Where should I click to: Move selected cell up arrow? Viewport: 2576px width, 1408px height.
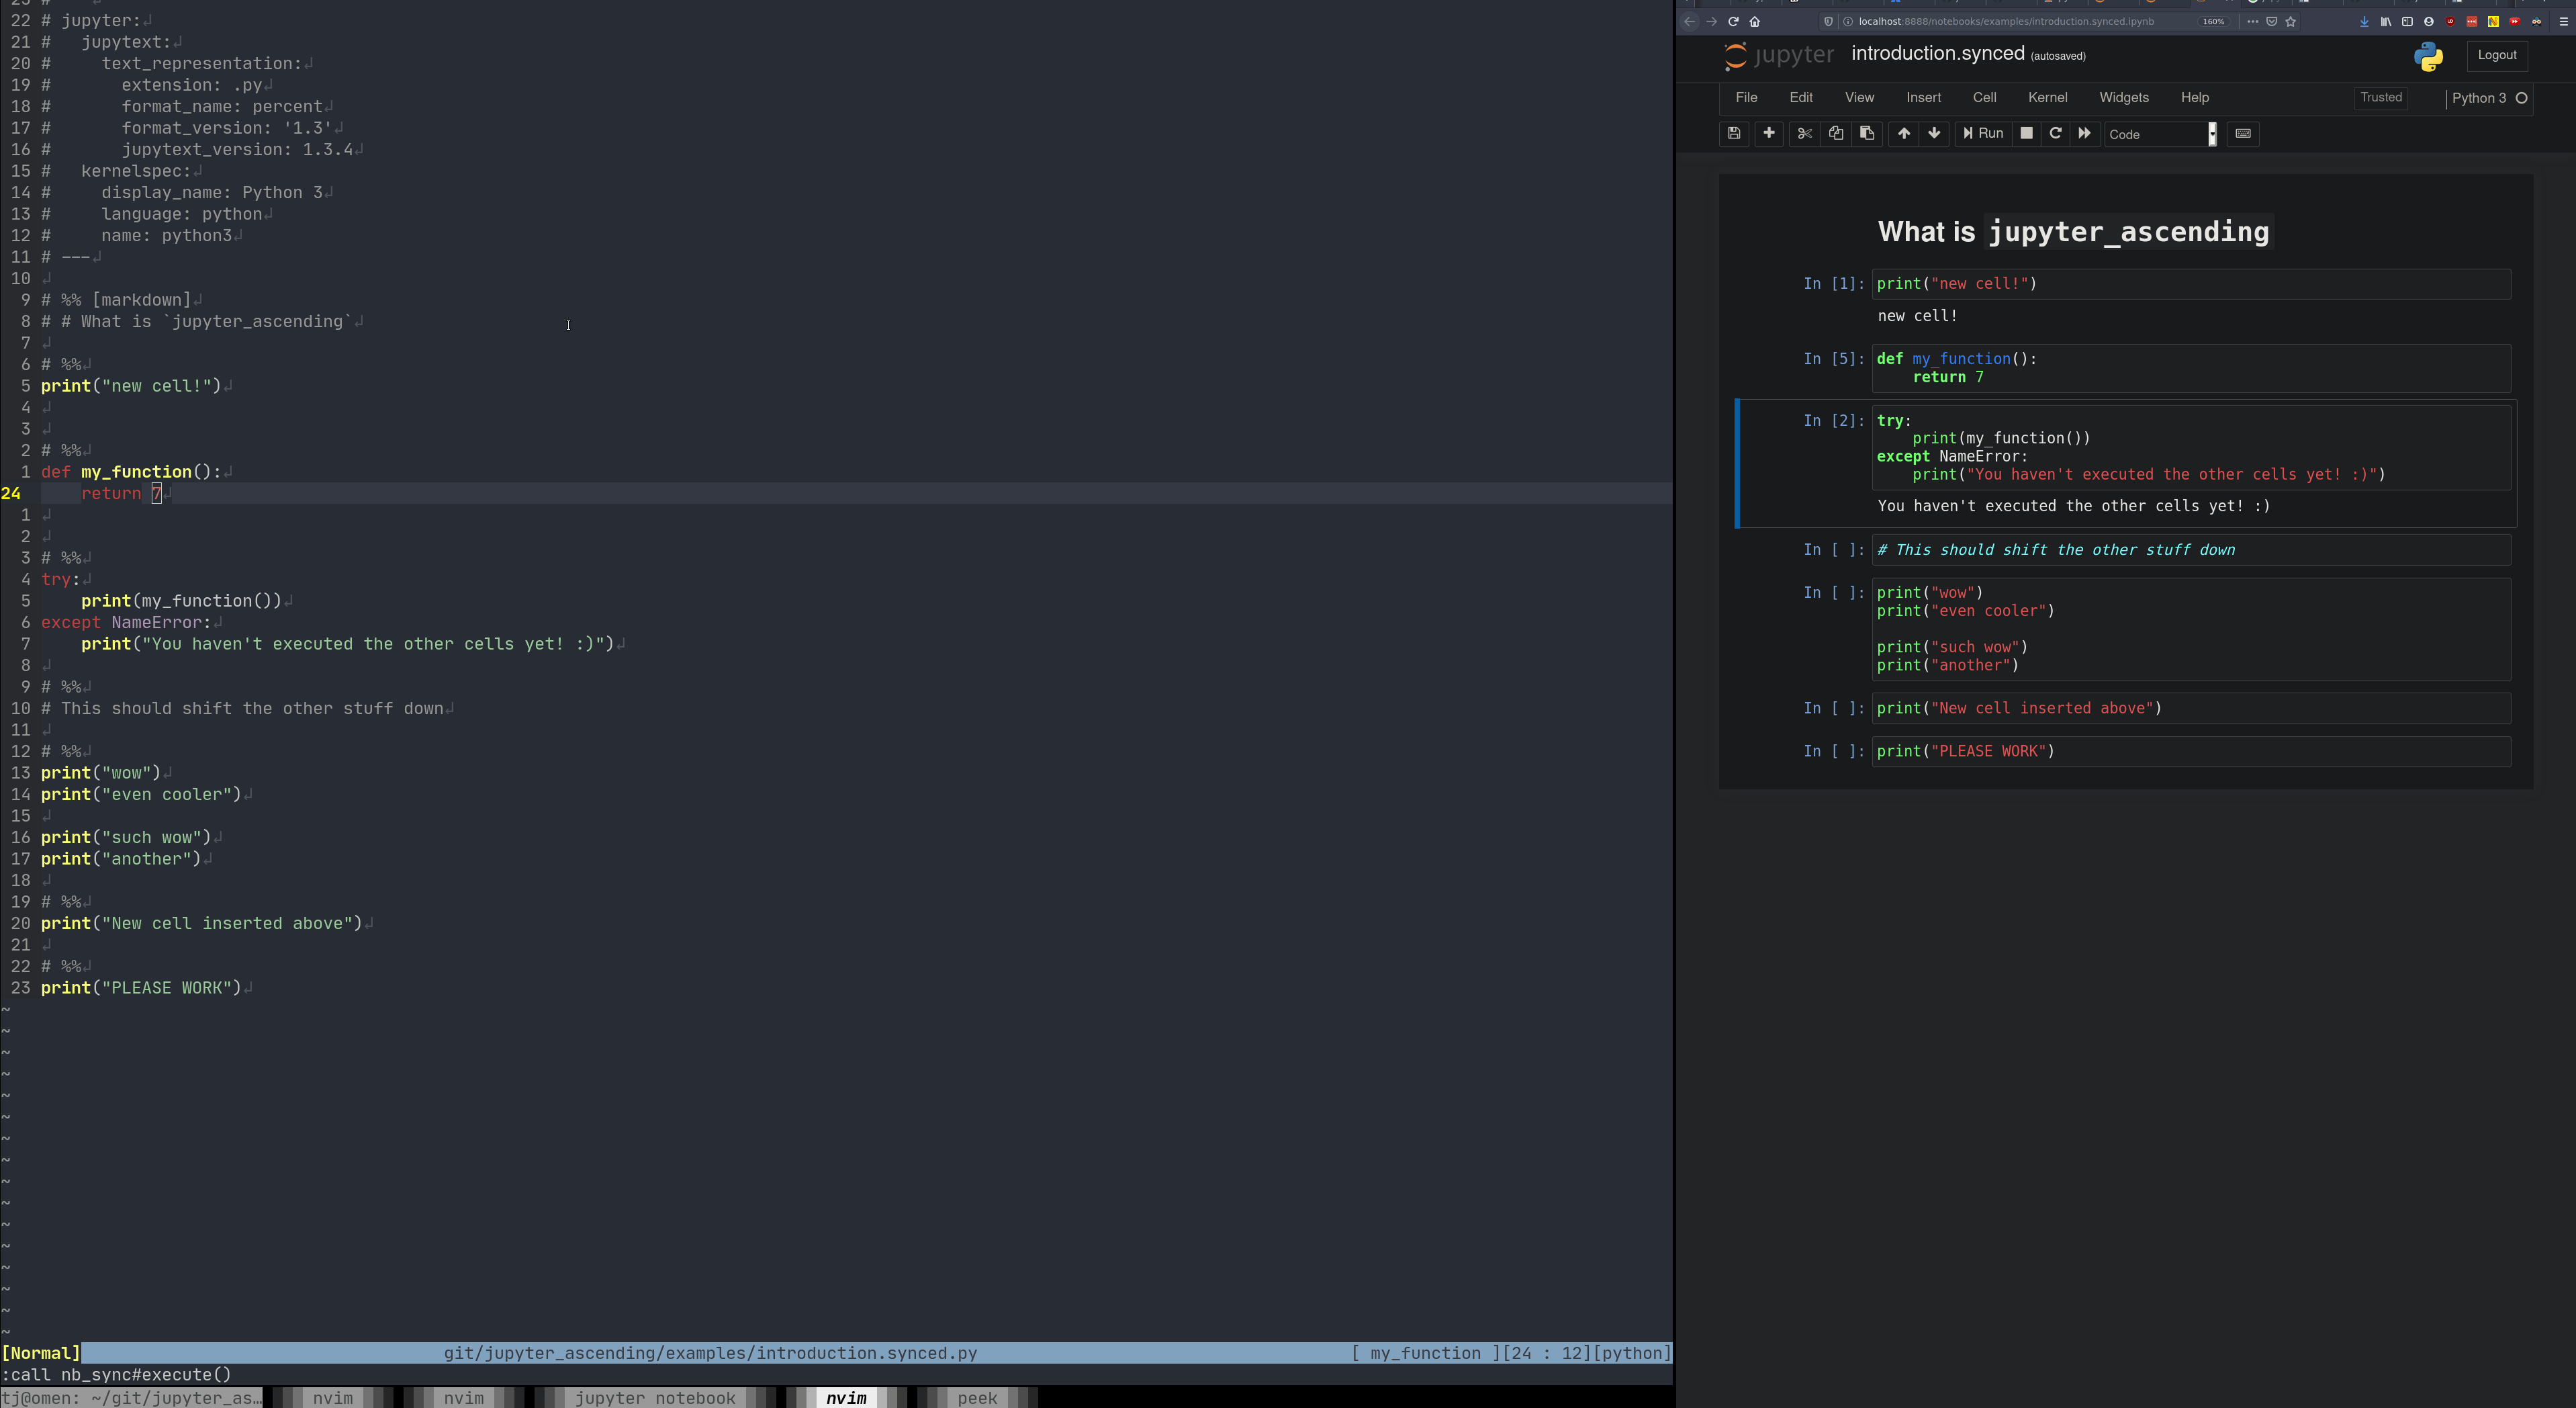1903,133
